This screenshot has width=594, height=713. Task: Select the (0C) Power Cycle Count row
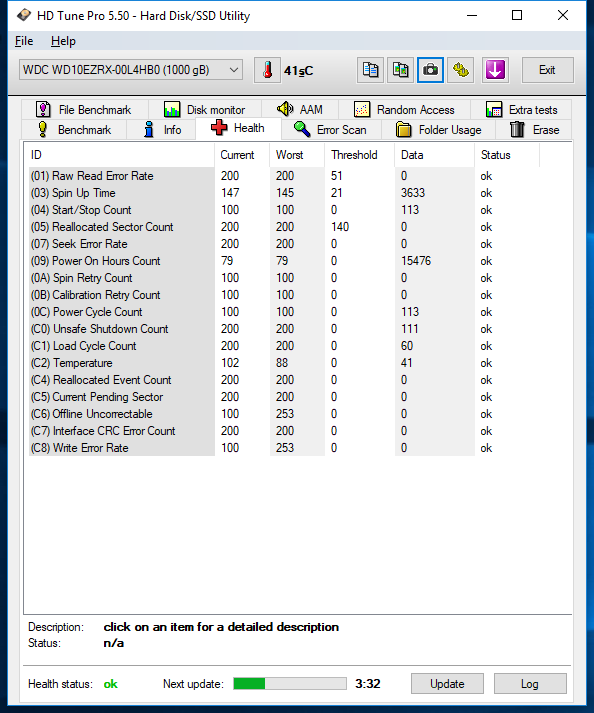pos(285,312)
